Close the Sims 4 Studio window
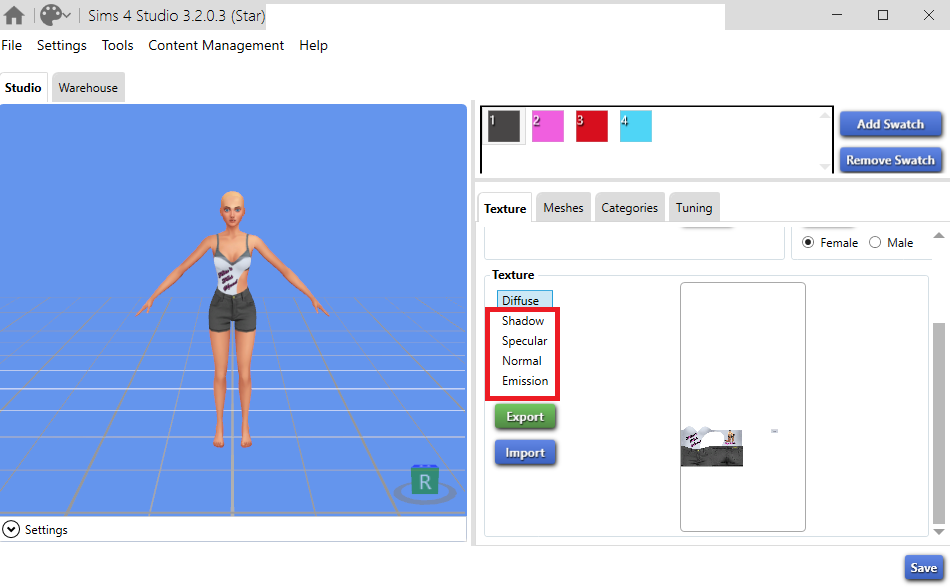Image resolution: width=950 pixels, height=587 pixels. point(929,15)
